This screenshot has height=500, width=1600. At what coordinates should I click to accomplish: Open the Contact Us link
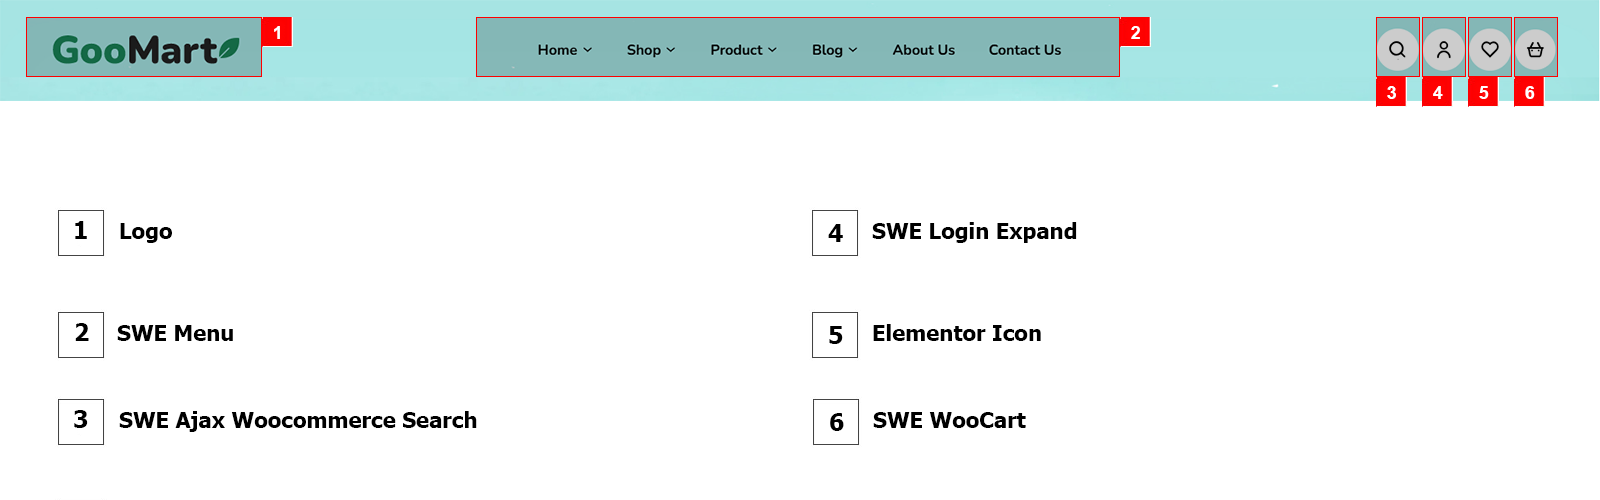coord(1024,50)
